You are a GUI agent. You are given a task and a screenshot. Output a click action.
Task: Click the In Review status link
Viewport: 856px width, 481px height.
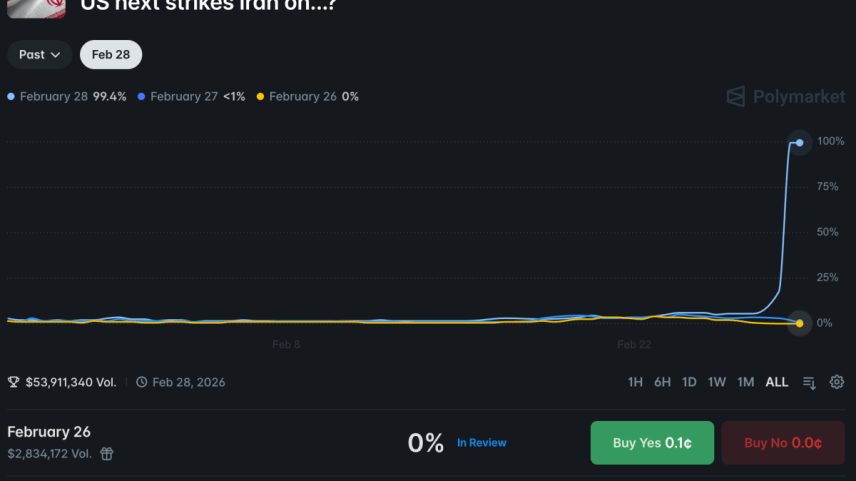(x=481, y=443)
